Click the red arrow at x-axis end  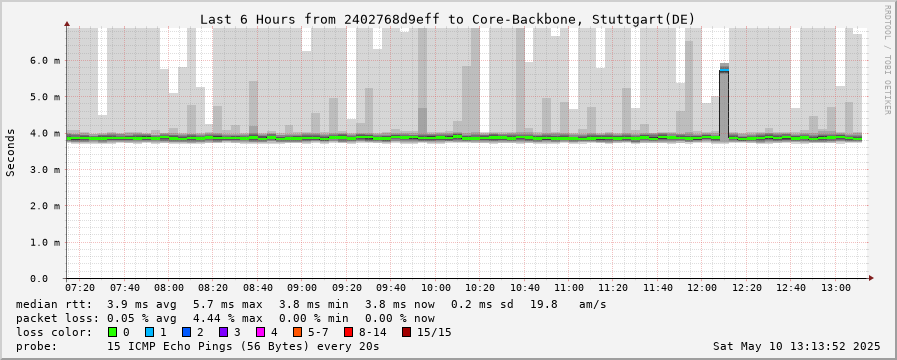click(871, 278)
